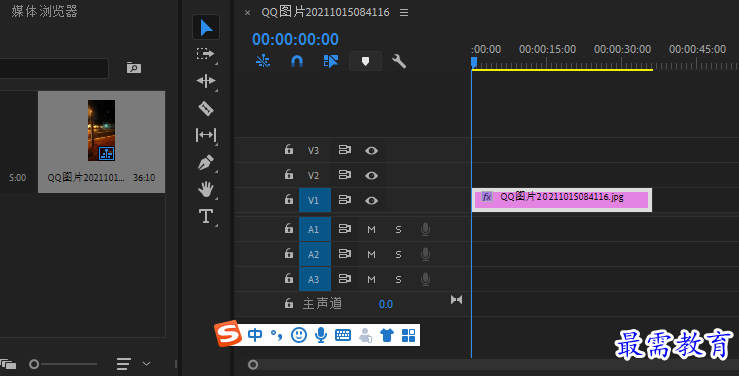The width and height of the screenshot is (739, 376).
Task: Hide track V1 output eye
Action: [371, 200]
